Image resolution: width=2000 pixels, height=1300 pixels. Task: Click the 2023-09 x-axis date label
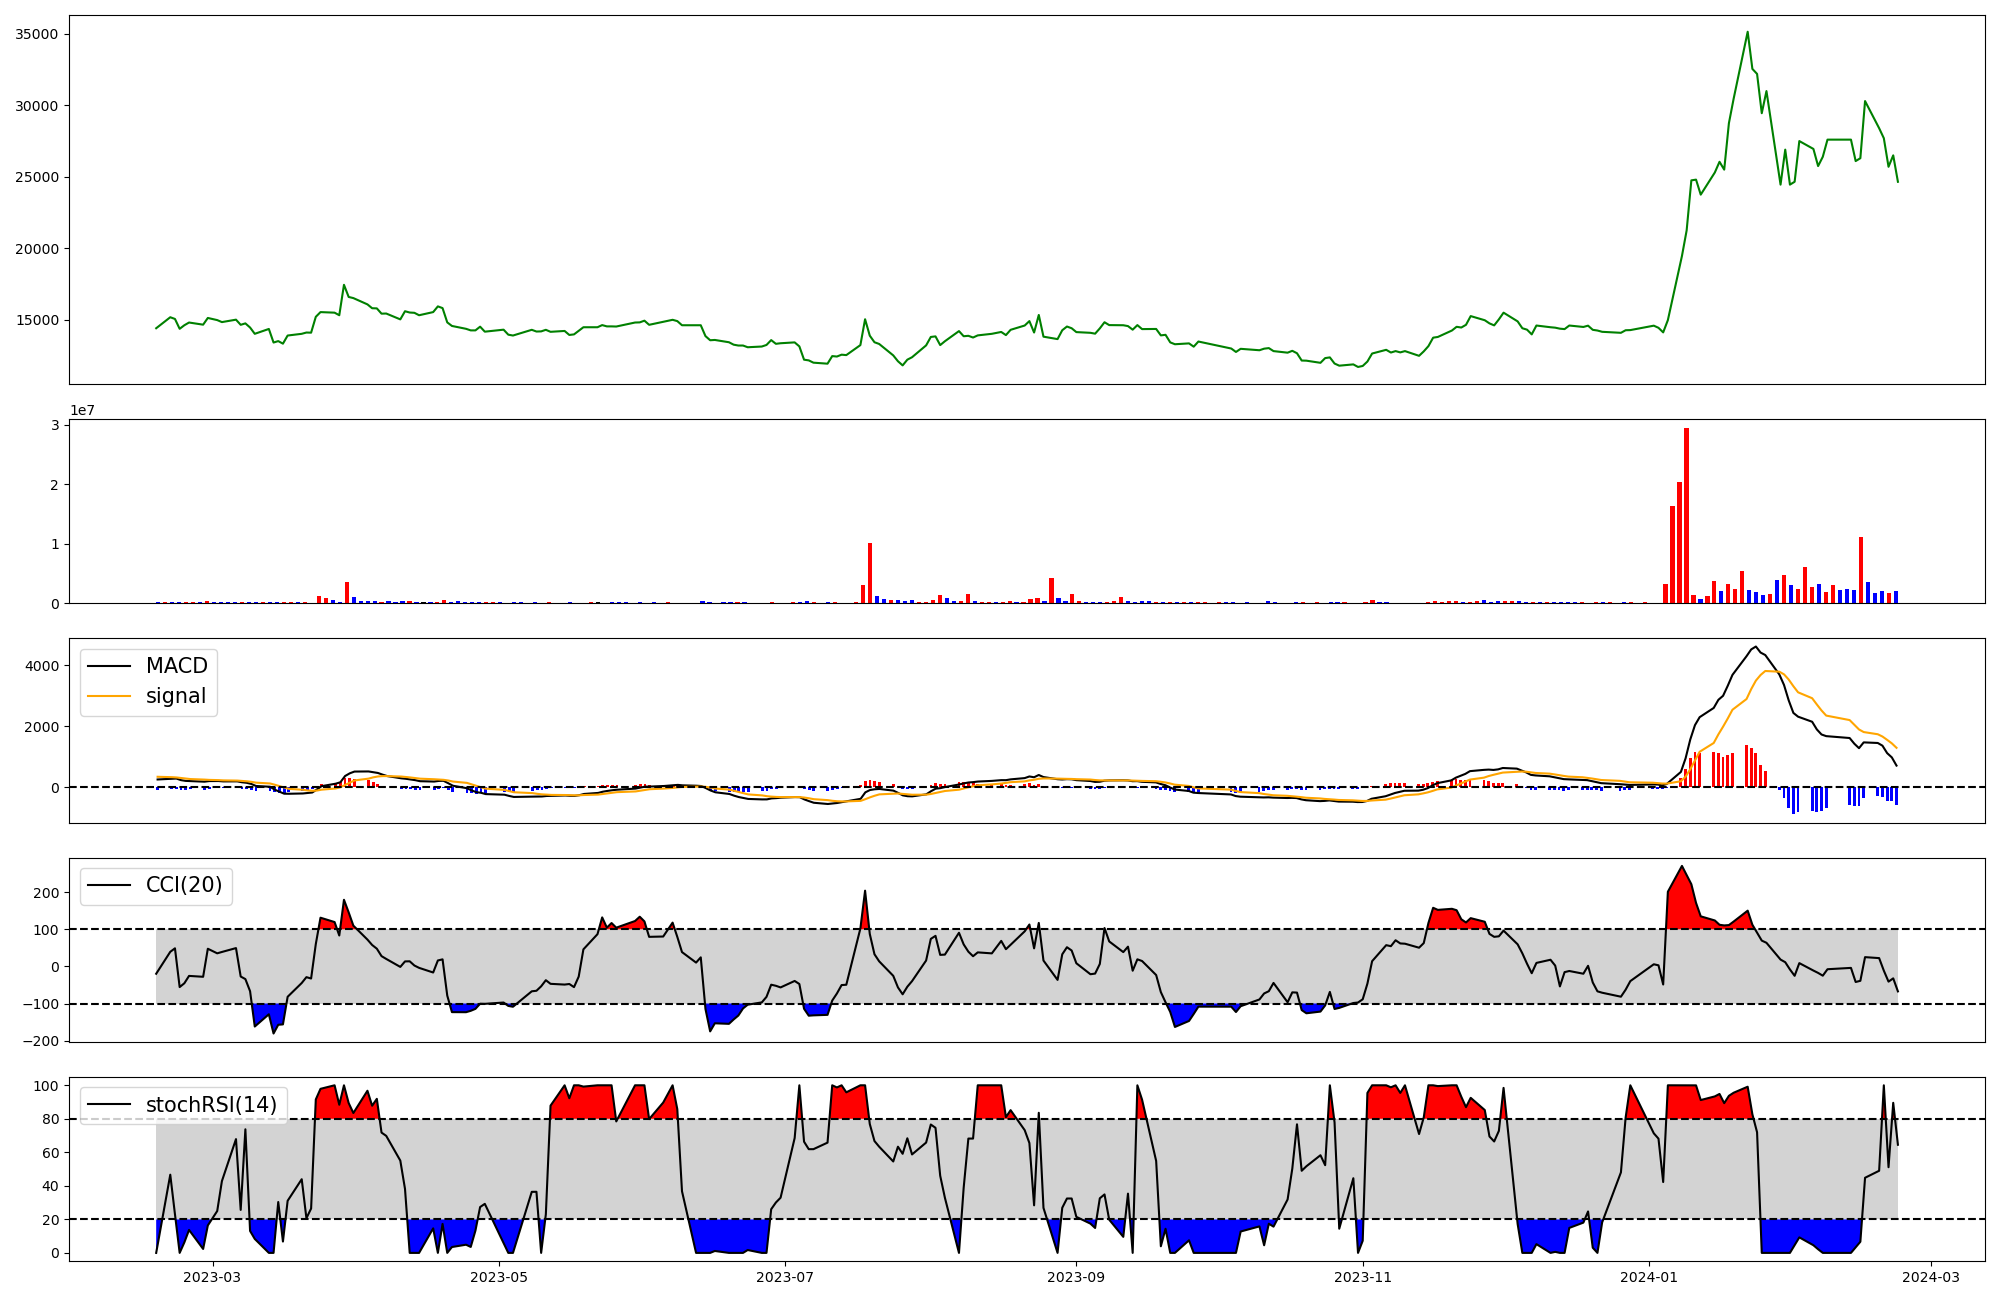(1076, 1277)
